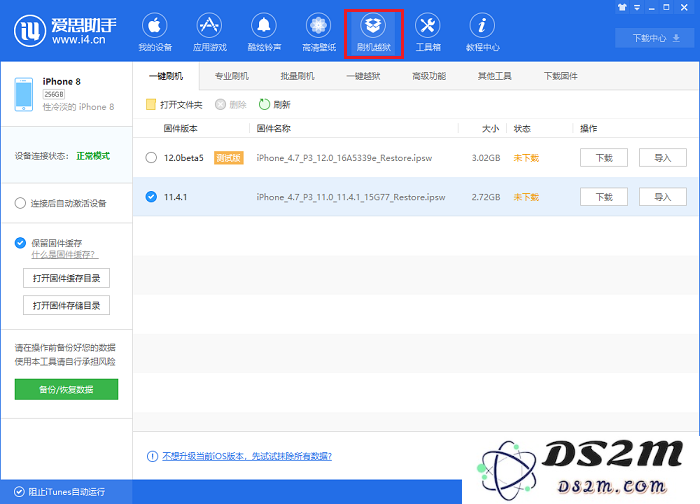Image resolution: width=700 pixels, height=504 pixels.
Task: Maximize the i4 window
Action: (x=667, y=7)
